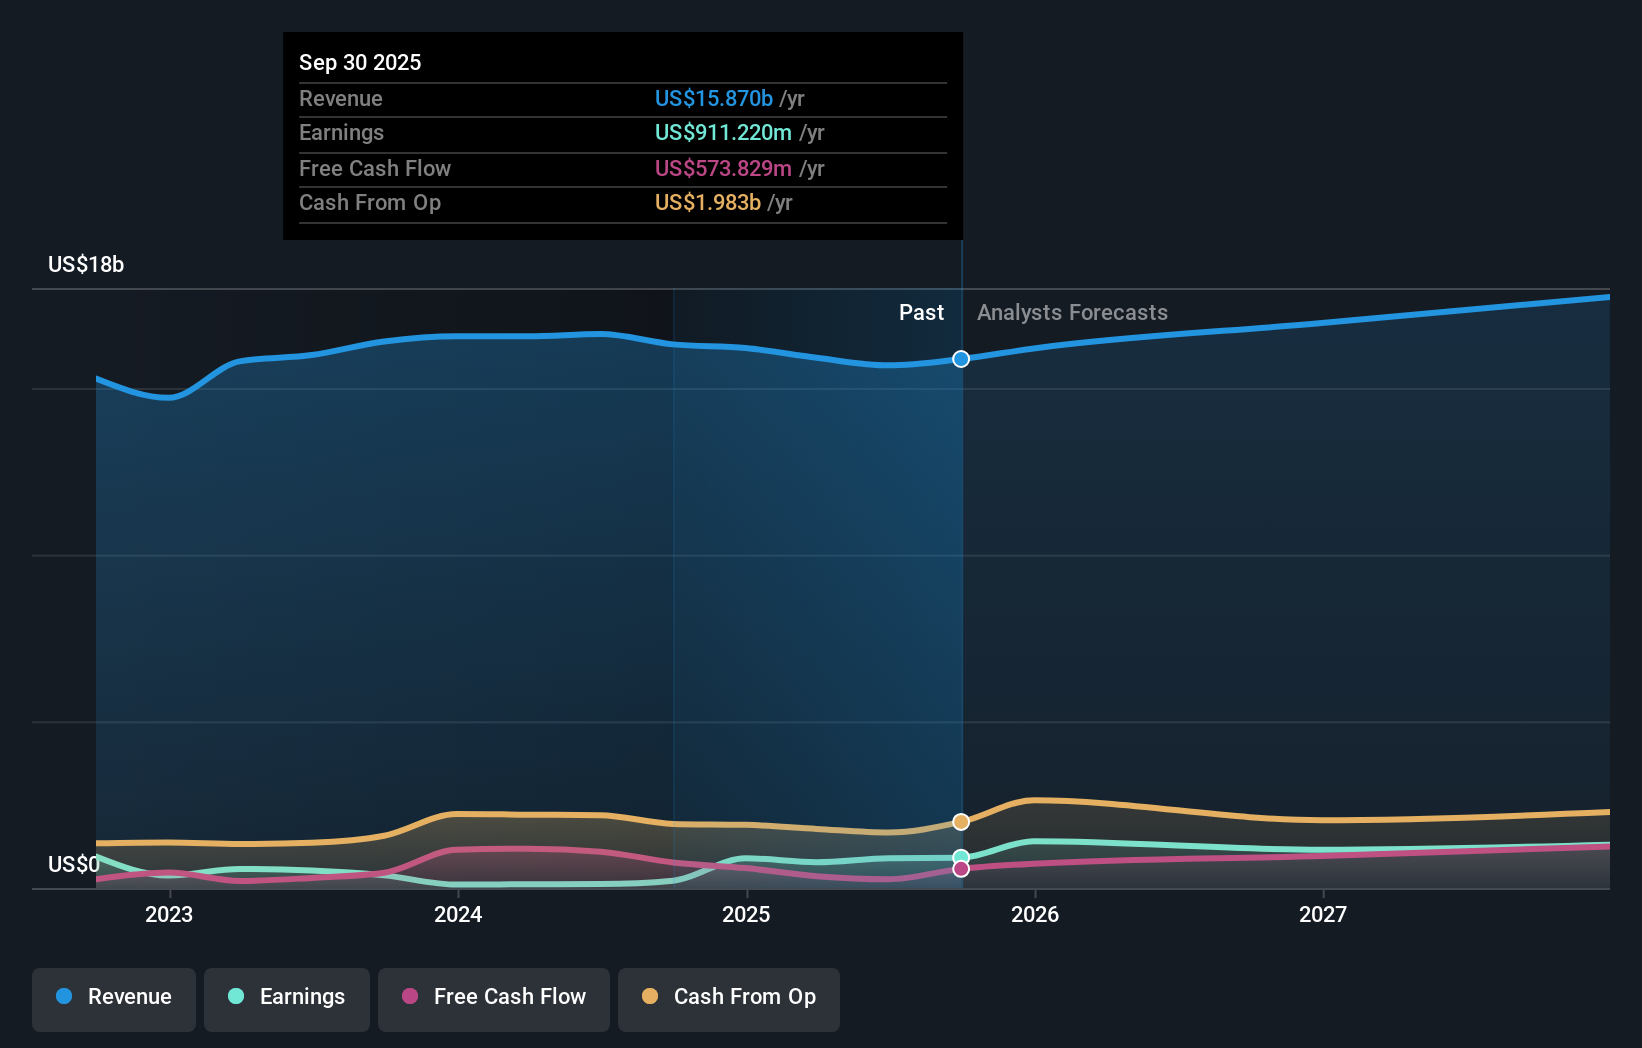Select the blue Revenue marker on the chart
Screen dimensions: 1642x1048
point(961,358)
